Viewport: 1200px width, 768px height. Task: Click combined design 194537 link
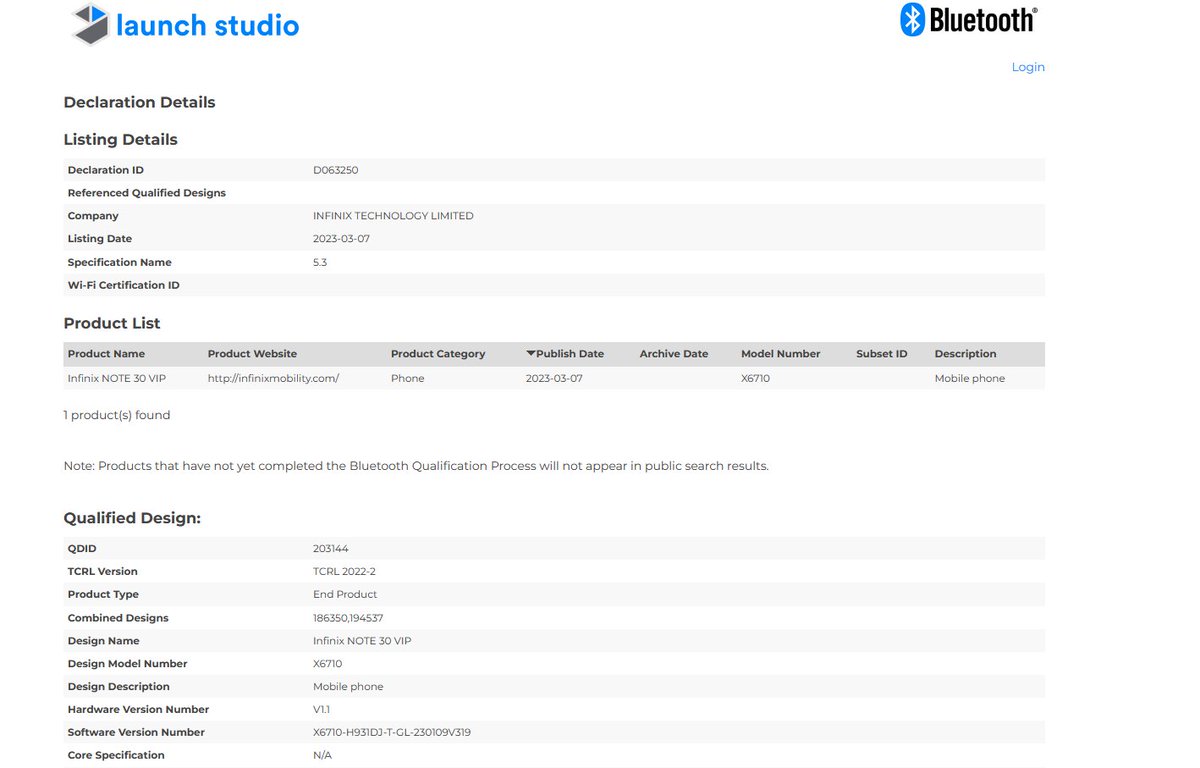tap(366, 617)
